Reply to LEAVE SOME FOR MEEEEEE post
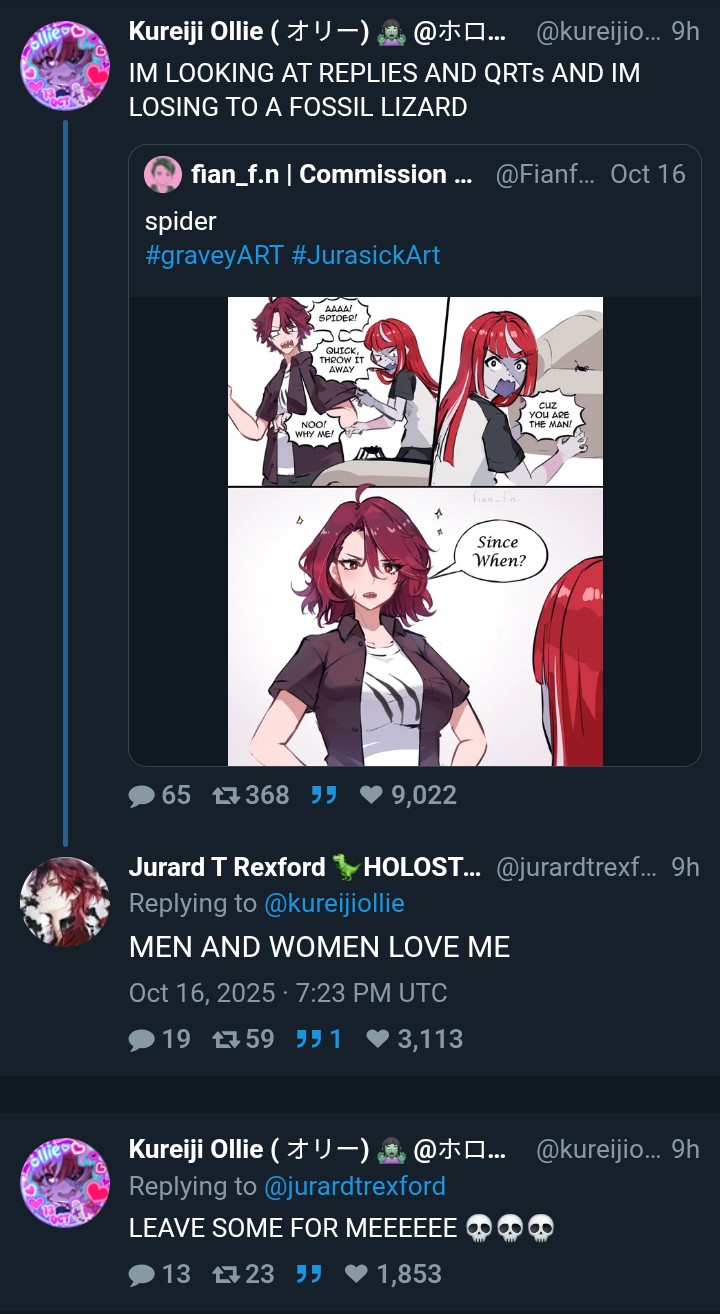The image size is (720, 1314). tap(159, 1273)
